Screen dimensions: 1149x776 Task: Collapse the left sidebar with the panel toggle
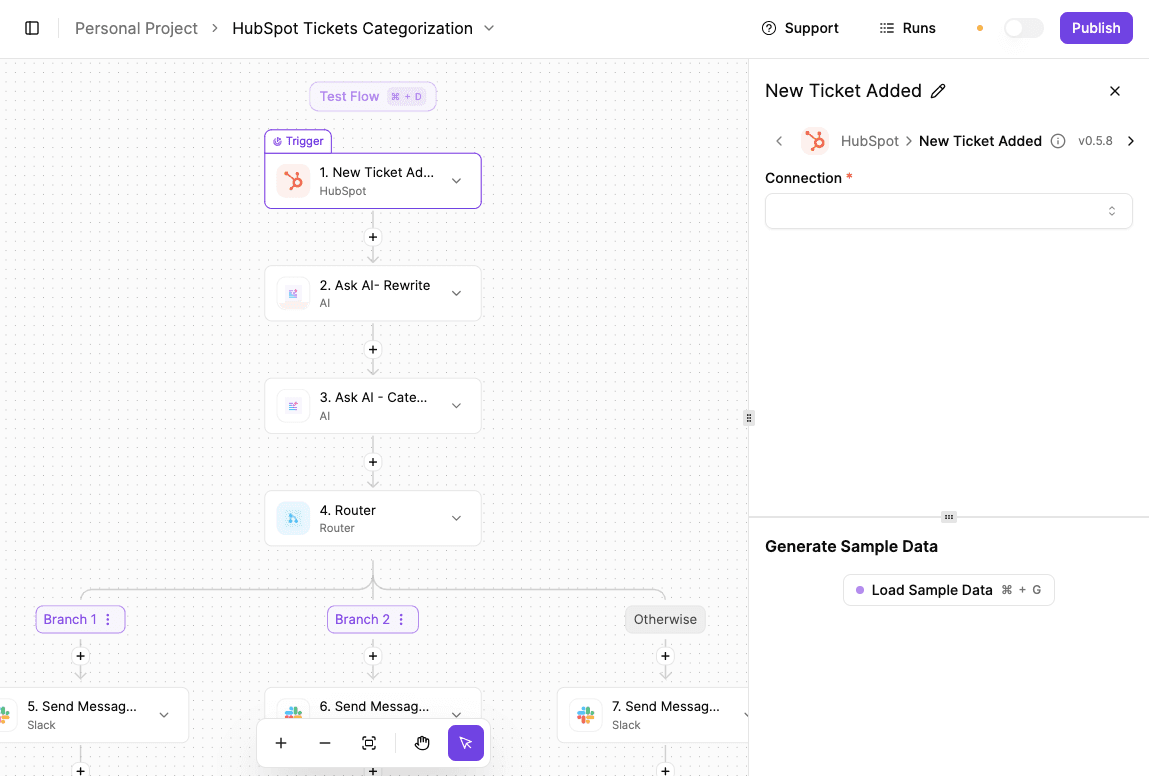(x=32, y=28)
